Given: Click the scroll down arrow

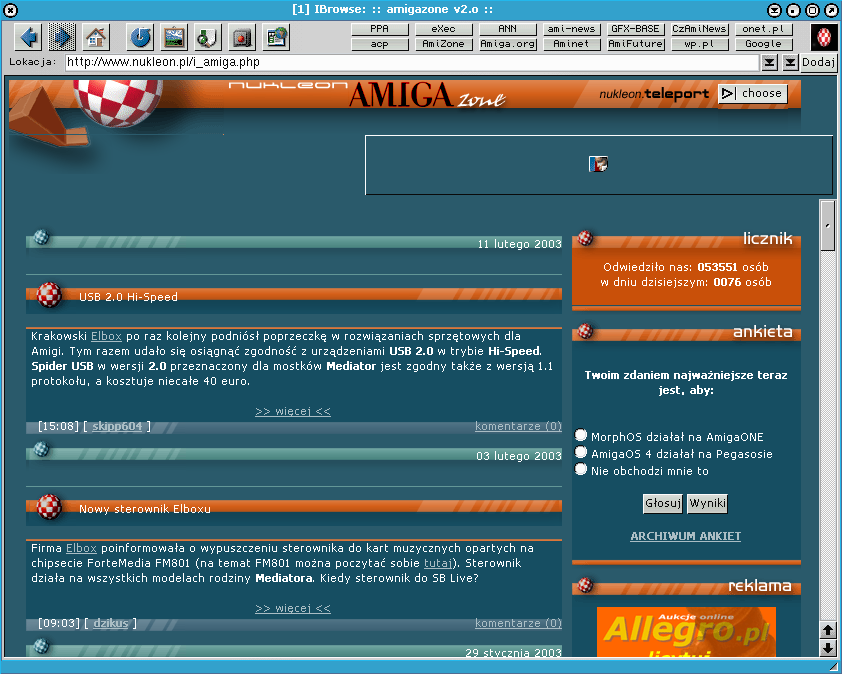Looking at the screenshot, I should 828,648.
